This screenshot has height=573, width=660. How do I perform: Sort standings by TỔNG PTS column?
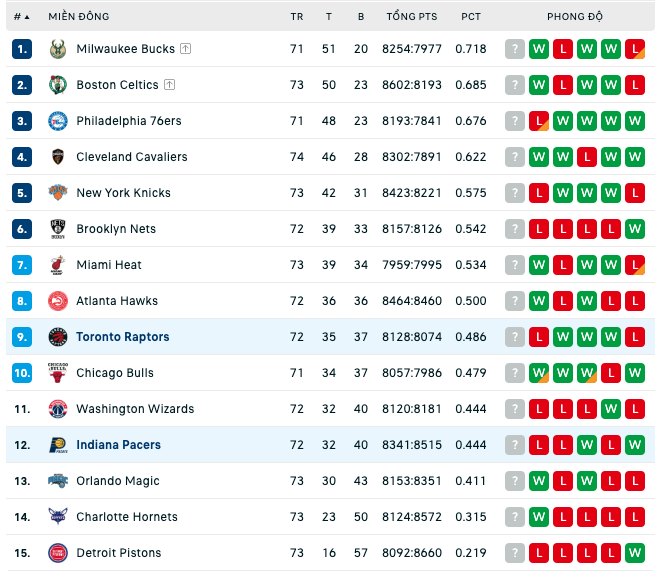[x=412, y=17]
